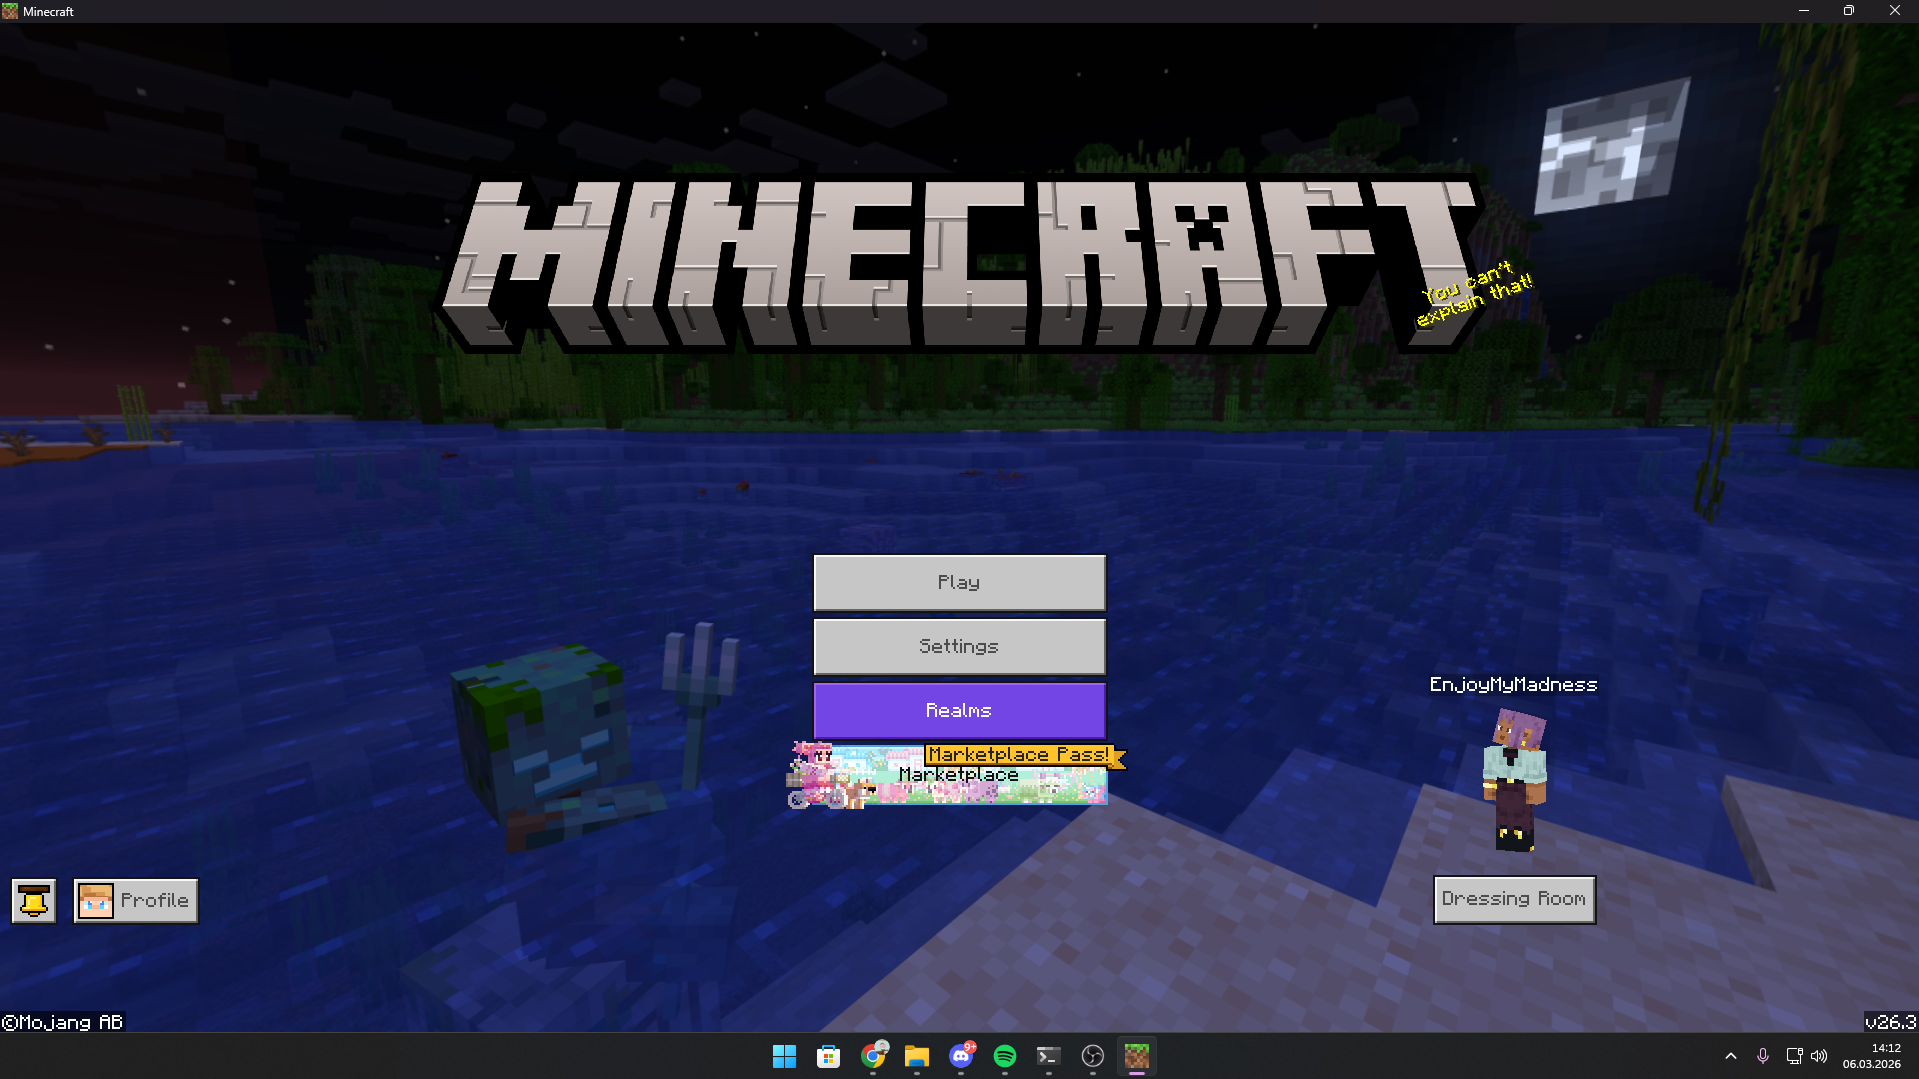Click the Minecraft taskbar icon
1919x1079 pixels.
(1137, 1056)
